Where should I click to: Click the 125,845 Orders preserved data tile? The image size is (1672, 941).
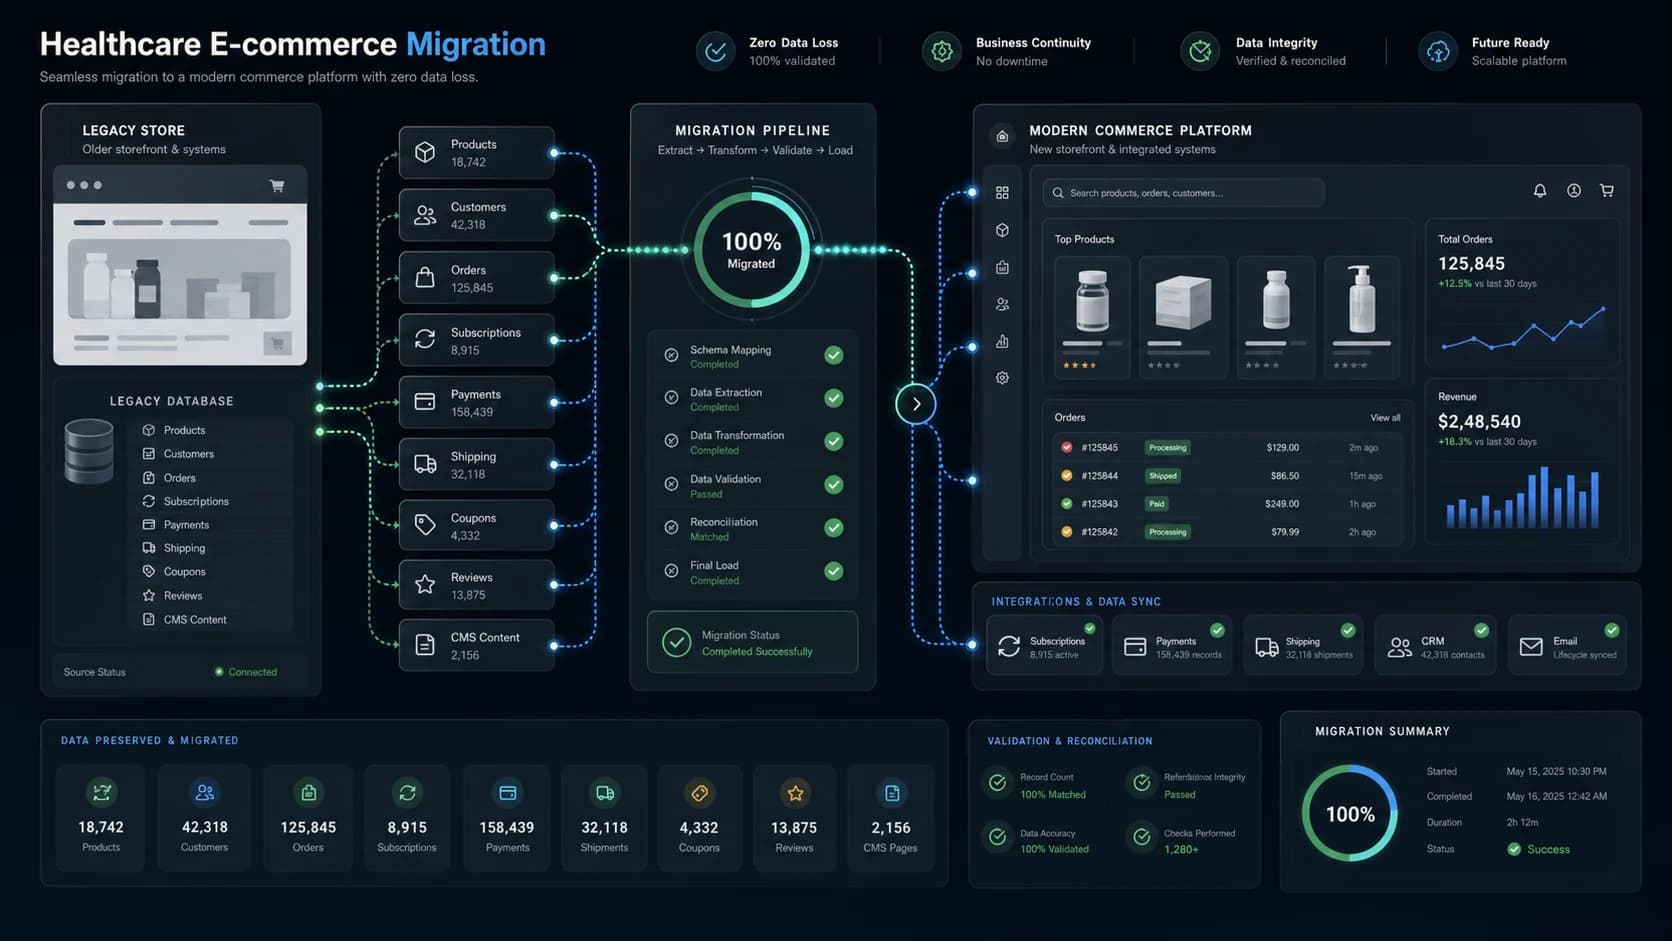click(x=308, y=817)
